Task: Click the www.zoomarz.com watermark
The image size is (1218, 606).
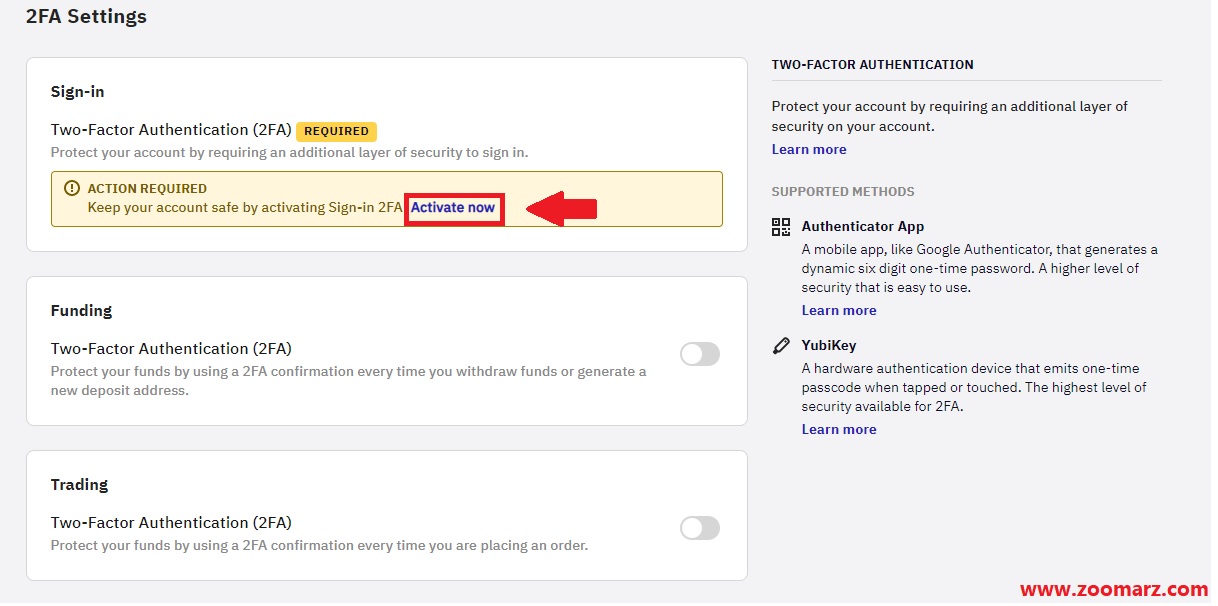Action: 1113,590
